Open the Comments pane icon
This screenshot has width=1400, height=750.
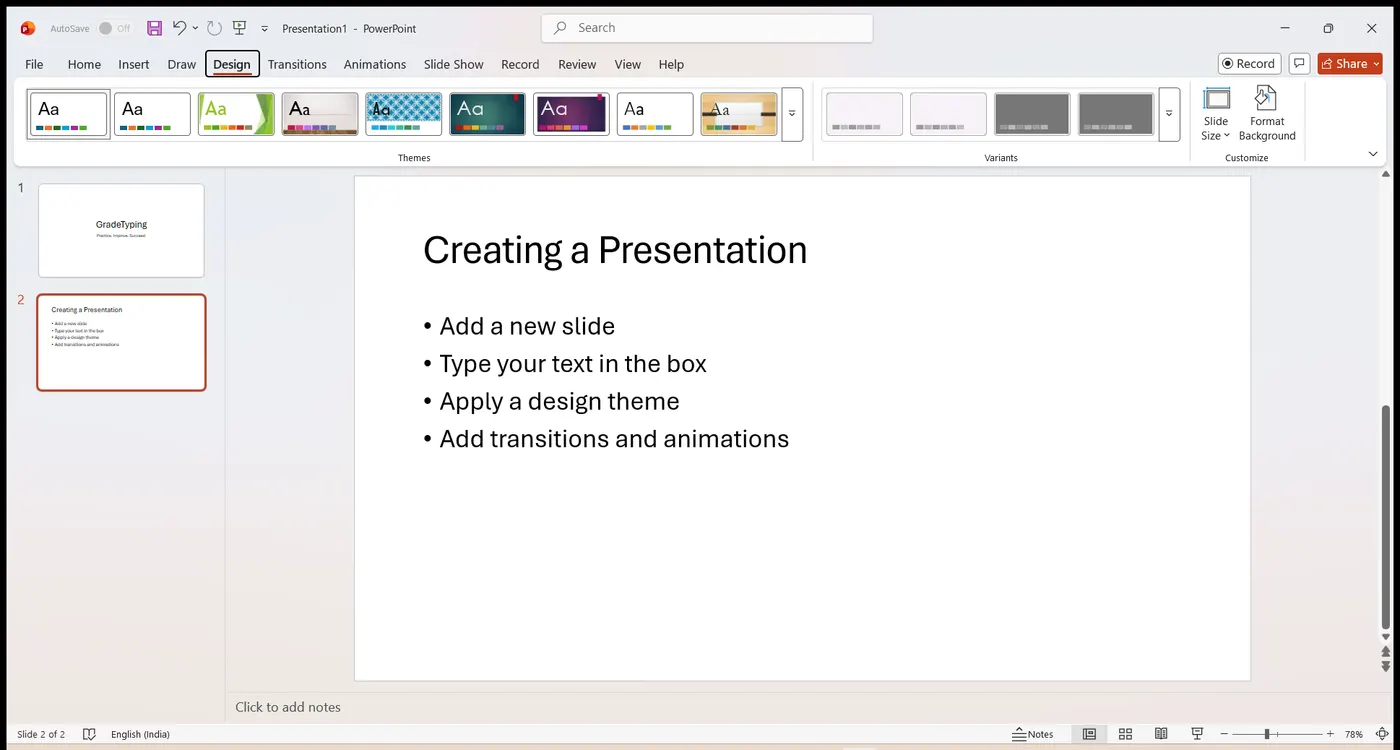pyautogui.click(x=1299, y=63)
